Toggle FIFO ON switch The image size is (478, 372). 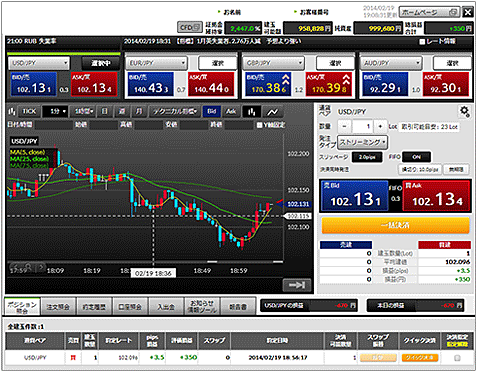tap(416, 157)
